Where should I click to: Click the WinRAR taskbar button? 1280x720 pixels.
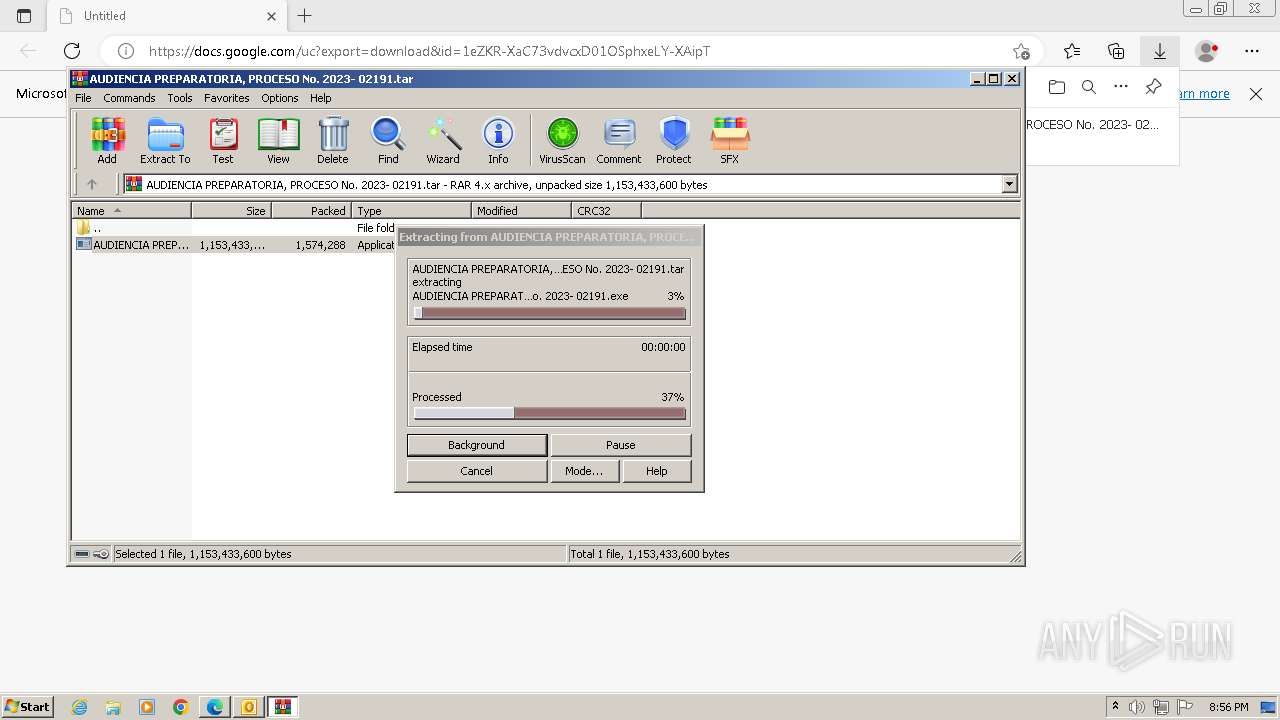tap(283, 707)
